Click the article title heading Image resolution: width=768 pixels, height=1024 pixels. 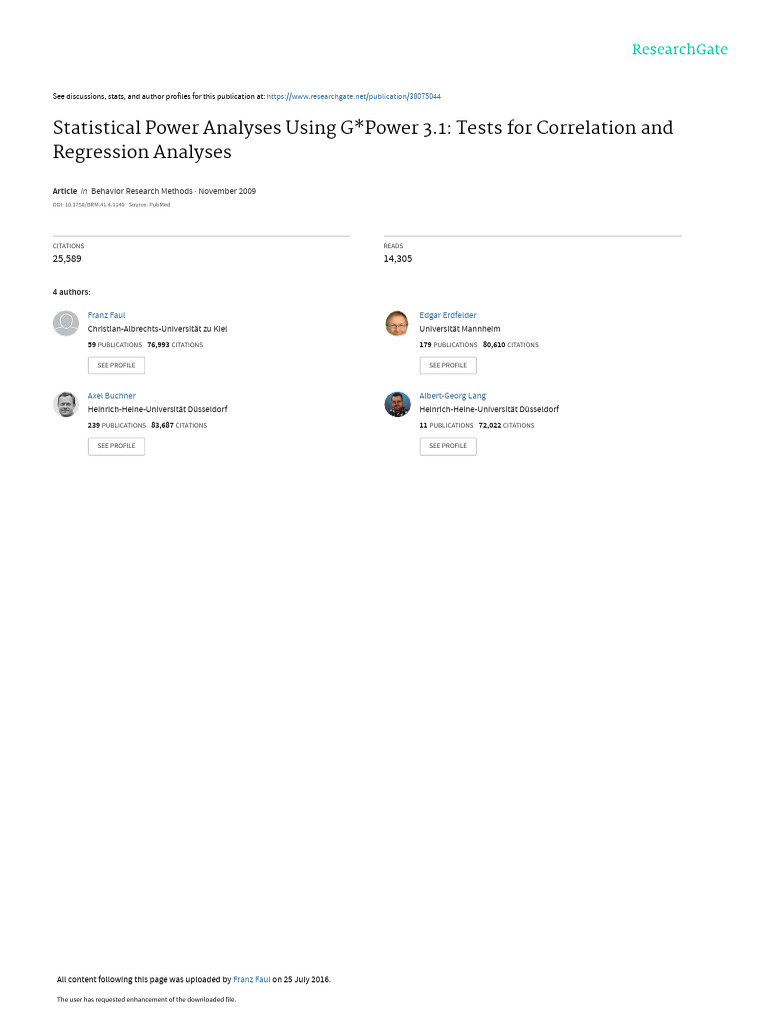362,139
